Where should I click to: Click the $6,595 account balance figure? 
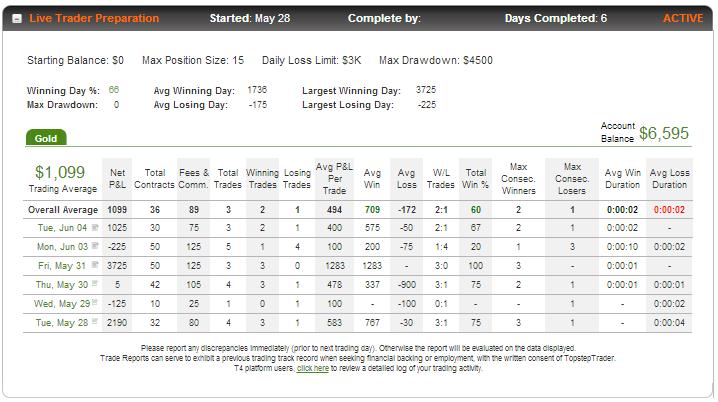tap(664, 133)
